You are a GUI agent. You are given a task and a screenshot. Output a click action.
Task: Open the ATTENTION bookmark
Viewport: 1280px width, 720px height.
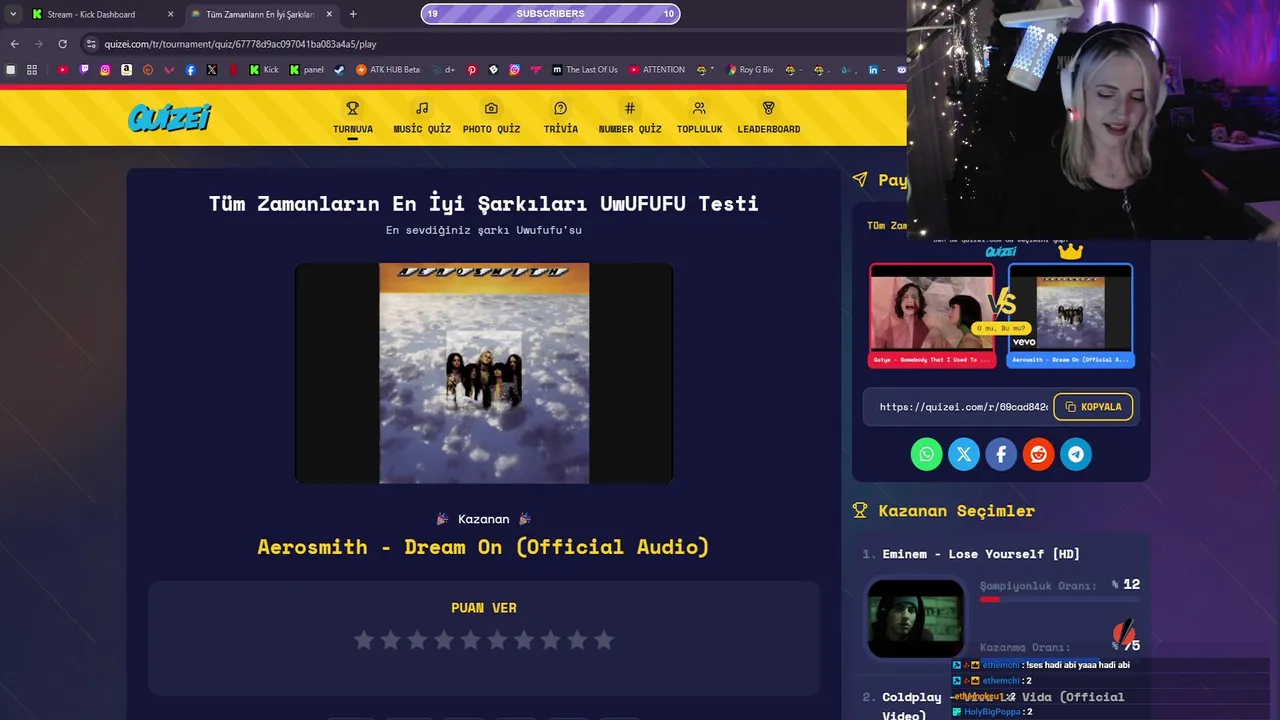[657, 70]
